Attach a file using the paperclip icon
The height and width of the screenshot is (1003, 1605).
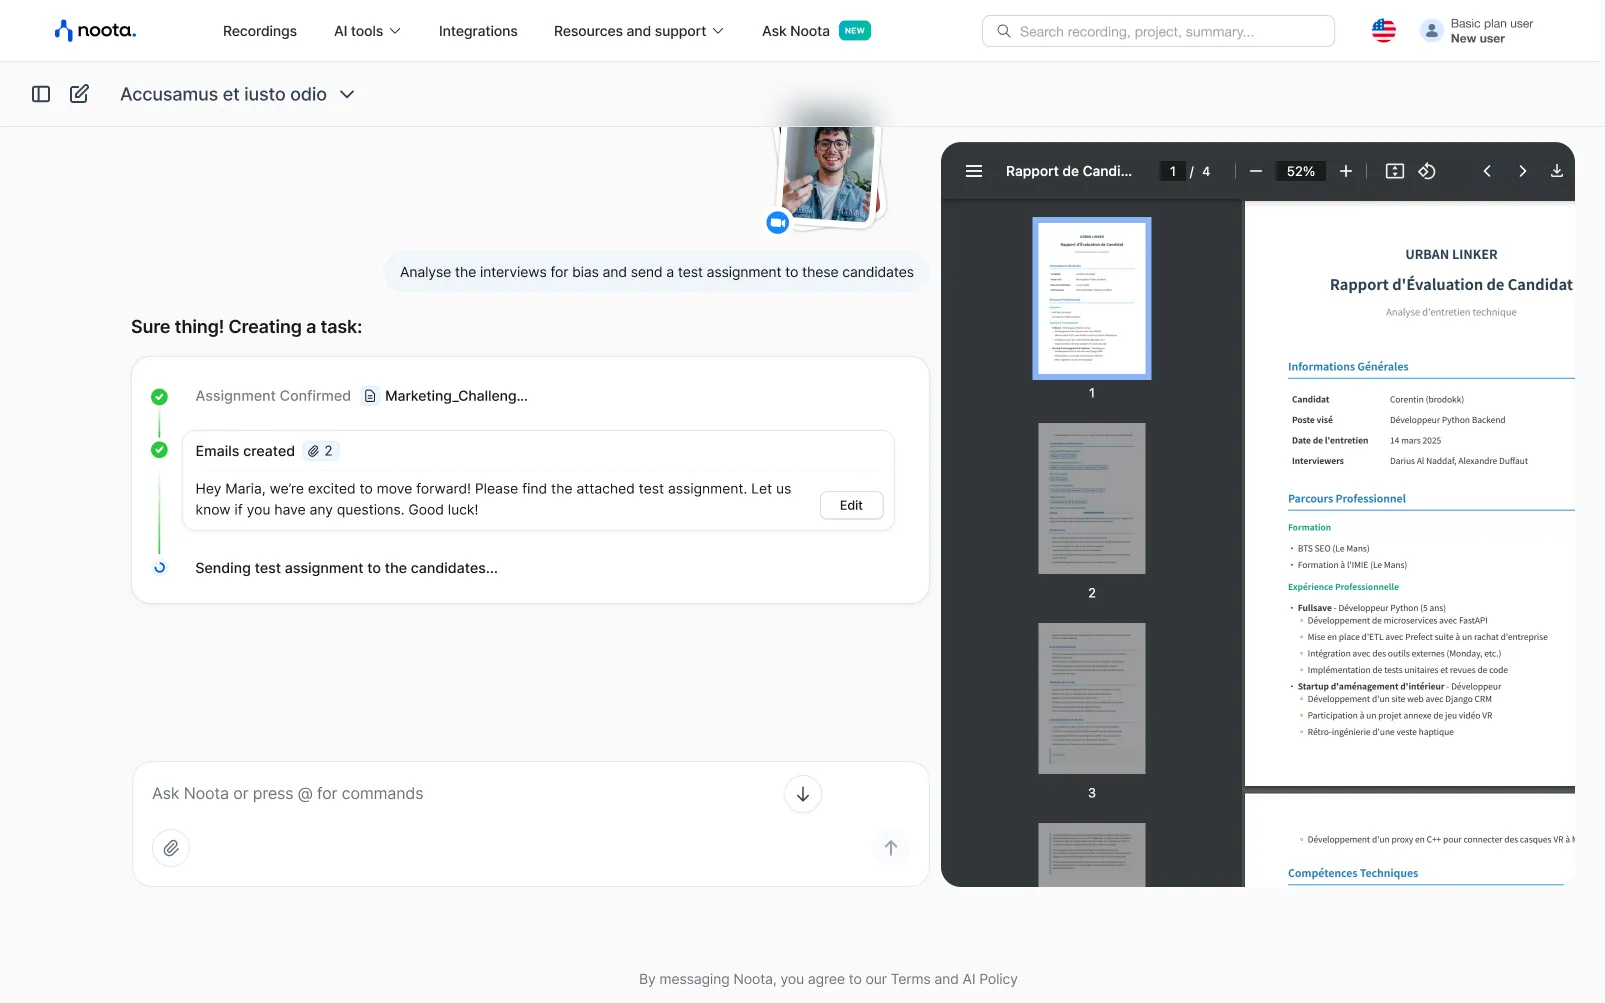[x=171, y=847]
